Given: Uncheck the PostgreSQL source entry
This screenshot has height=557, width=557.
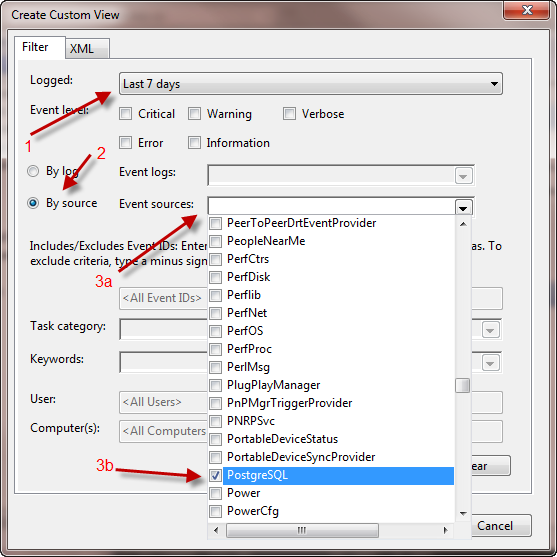Looking at the screenshot, I should click(215, 475).
